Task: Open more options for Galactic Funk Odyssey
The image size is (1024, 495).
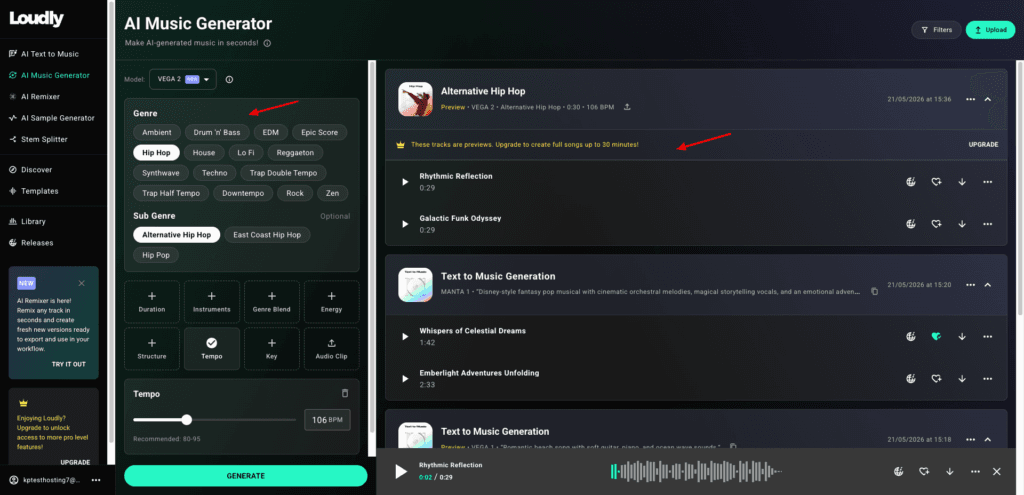Action: pos(987,224)
